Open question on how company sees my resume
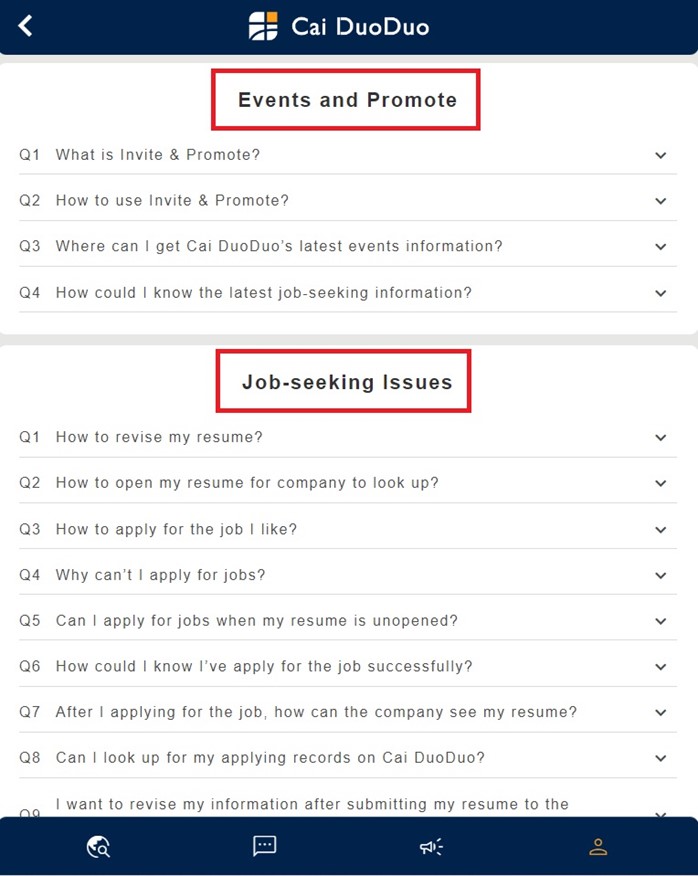 pyautogui.click(x=316, y=713)
